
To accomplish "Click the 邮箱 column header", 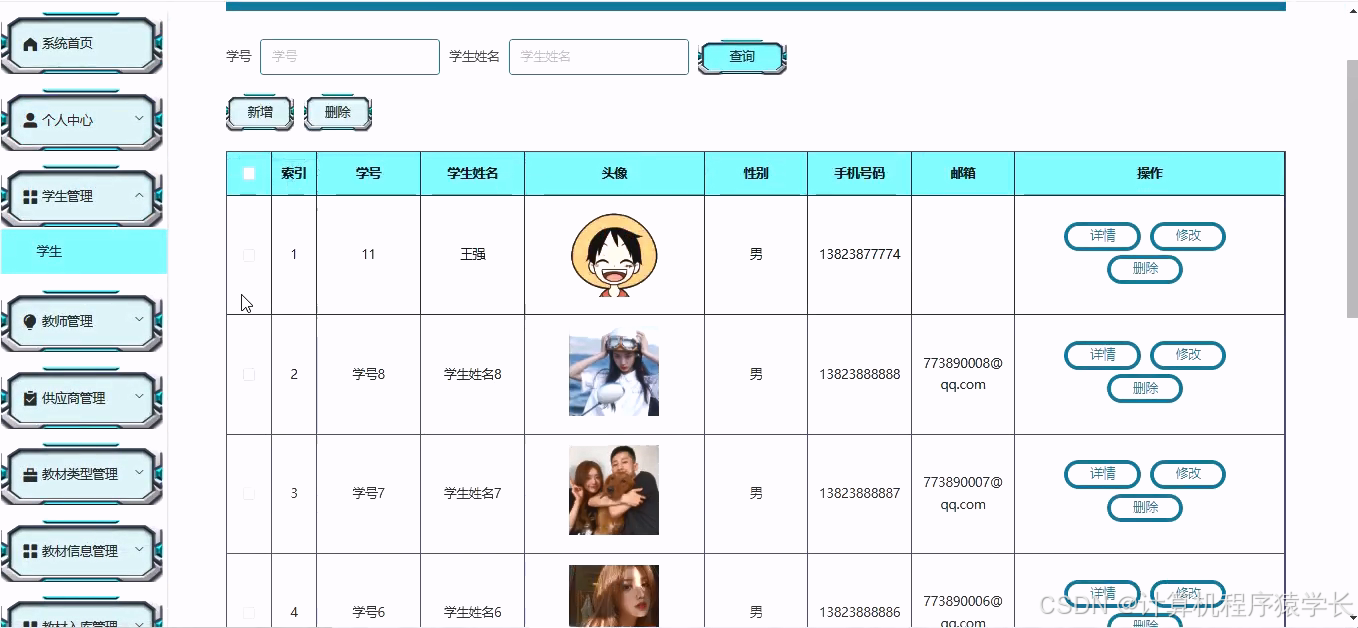I will (x=963, y=173).
